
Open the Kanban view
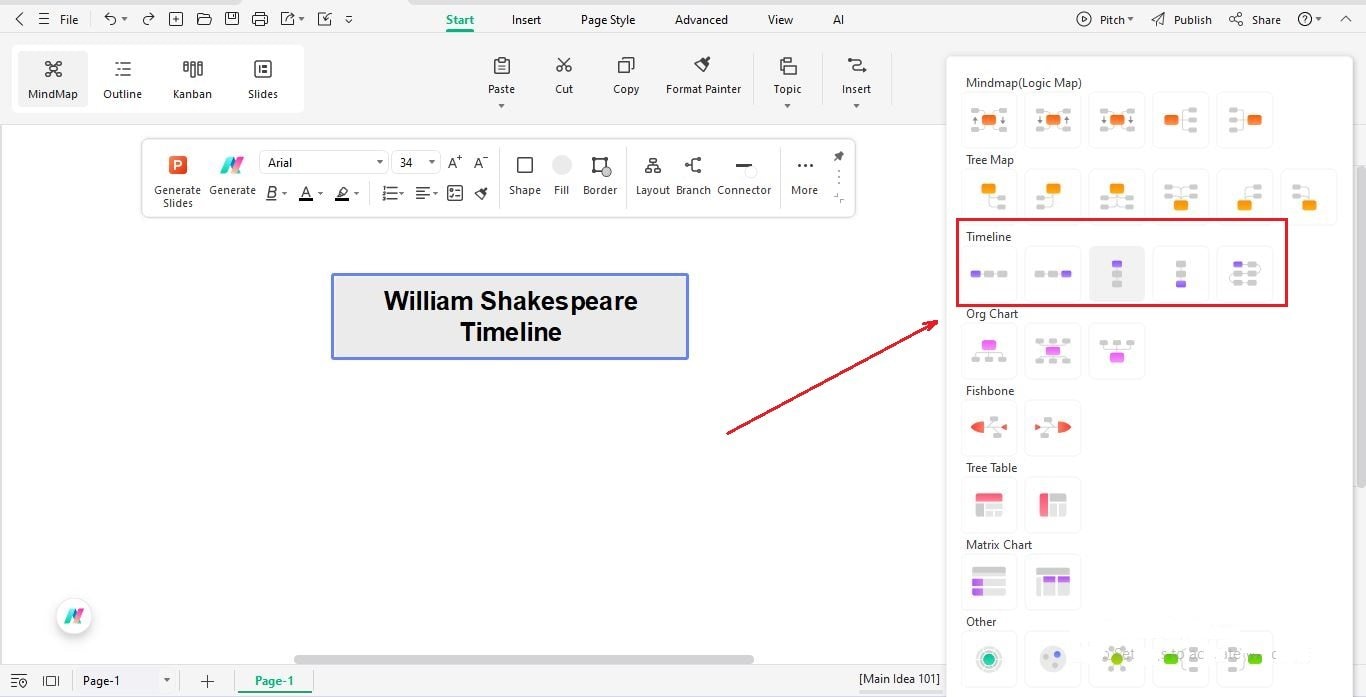(x=192, y=78)
